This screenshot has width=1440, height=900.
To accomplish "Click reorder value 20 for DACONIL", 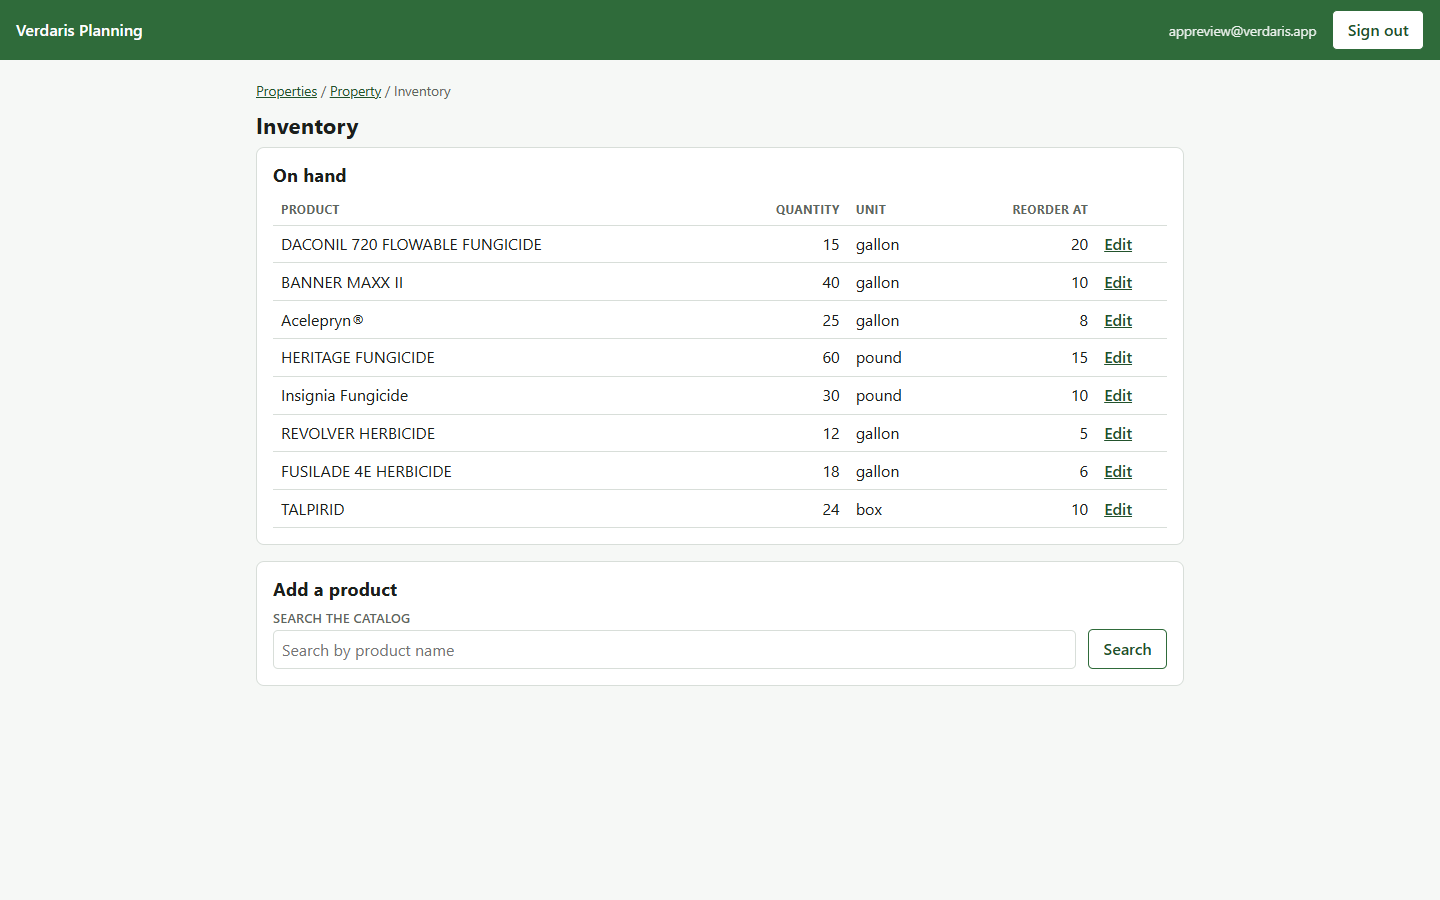I will tap(1079, 245).
